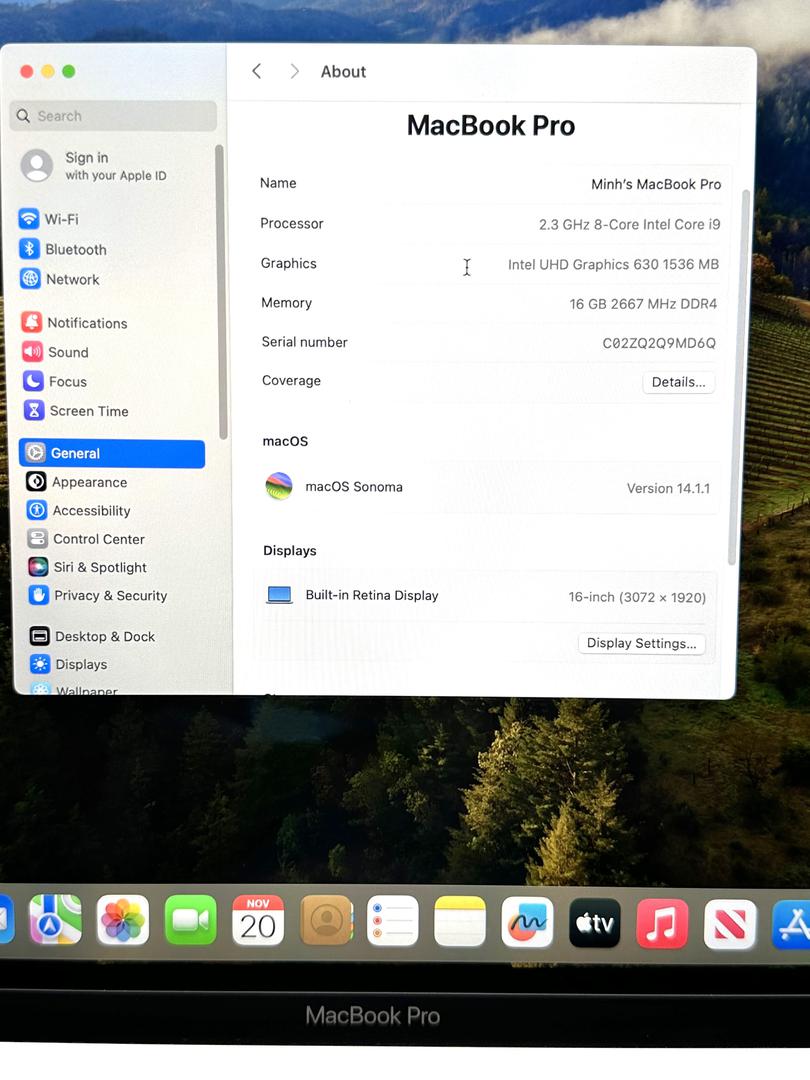Open Photos from the Dock

point(123,920)
